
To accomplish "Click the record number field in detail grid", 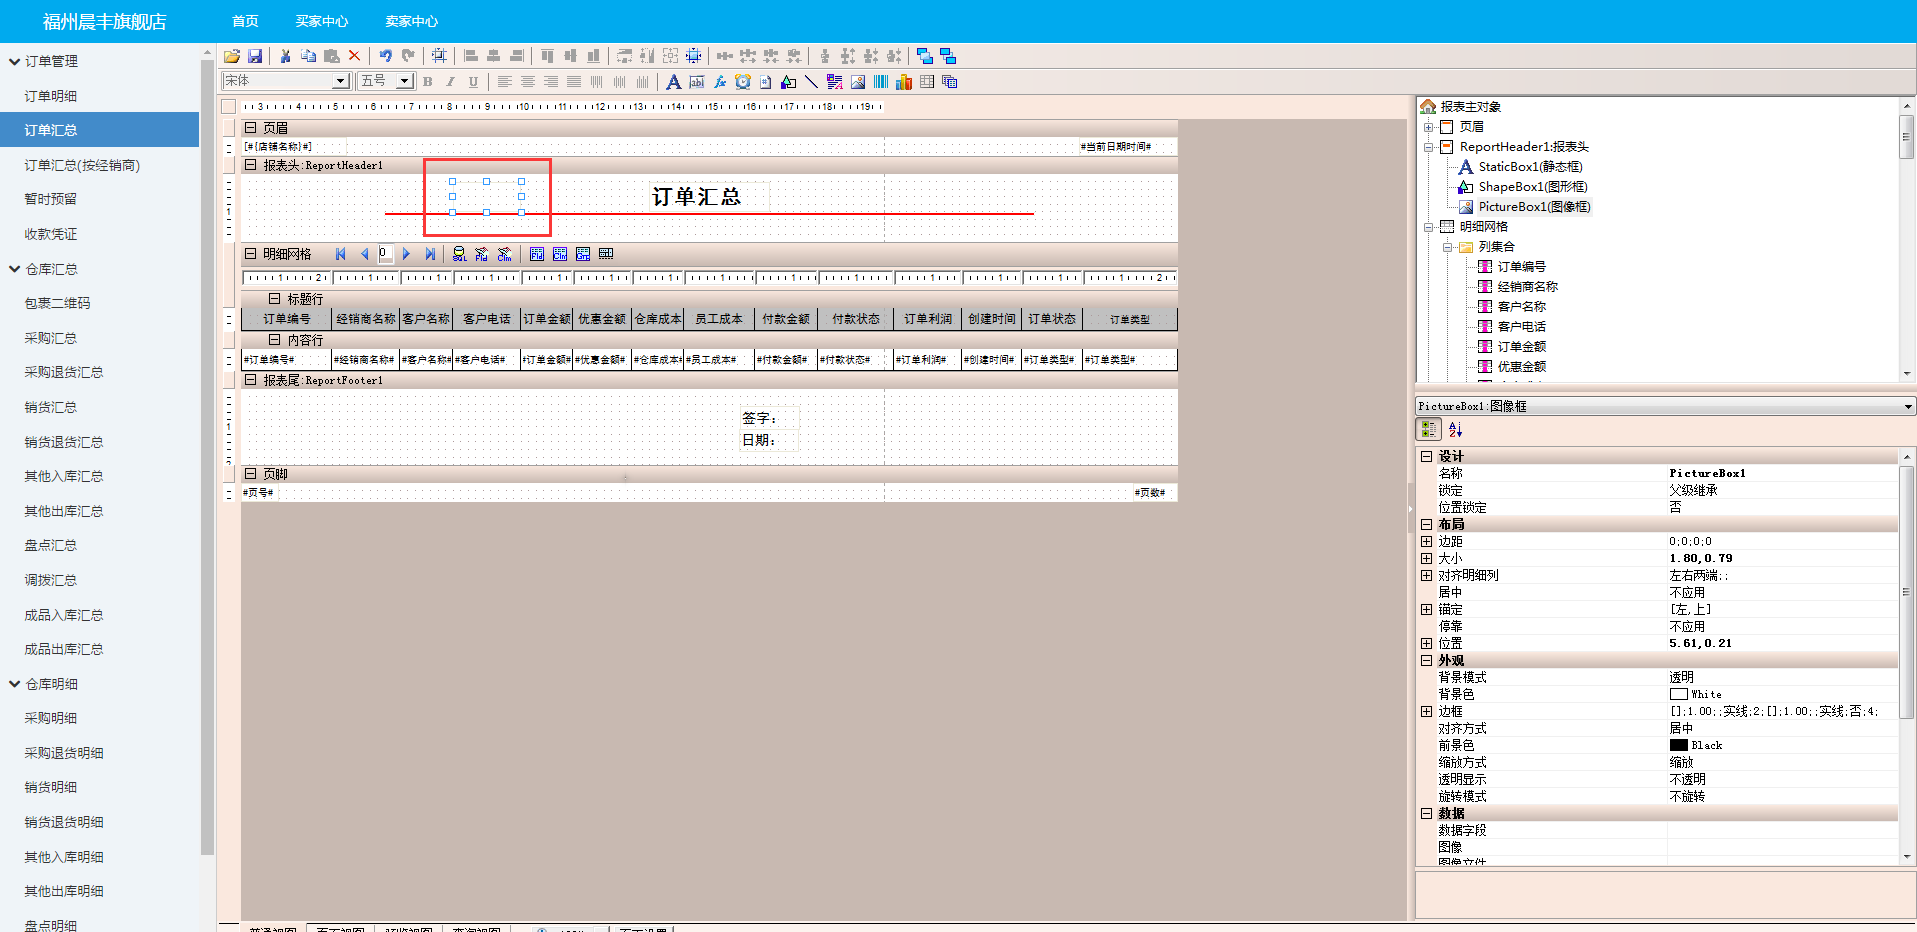I will (385, 254).
